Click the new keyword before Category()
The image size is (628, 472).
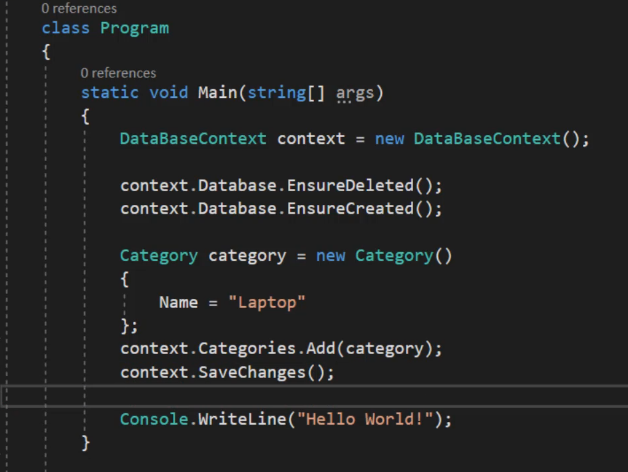click(330, 256)
